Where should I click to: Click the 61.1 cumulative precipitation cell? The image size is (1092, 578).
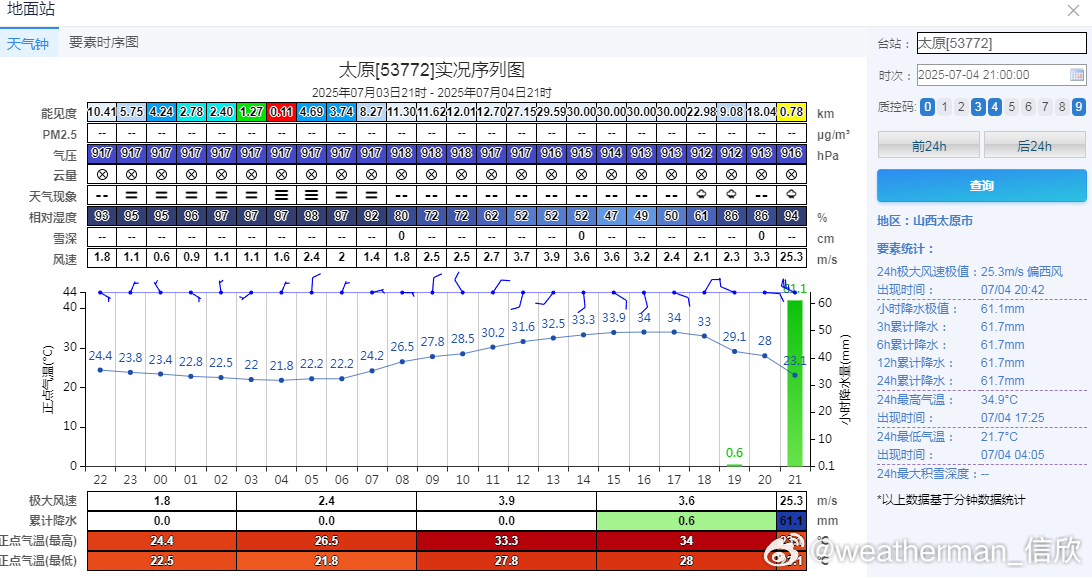point(791,520)
